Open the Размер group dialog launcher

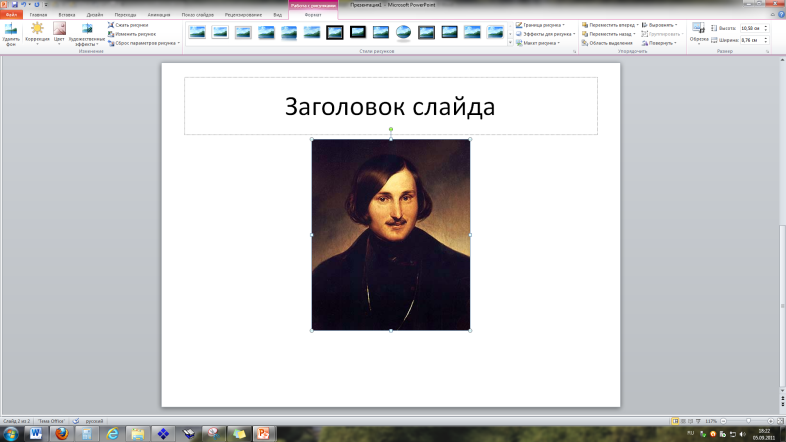tap(767, 52)
